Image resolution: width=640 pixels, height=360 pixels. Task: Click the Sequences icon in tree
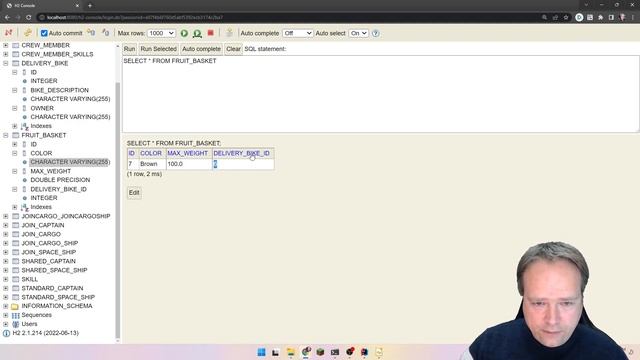[16, 315]
